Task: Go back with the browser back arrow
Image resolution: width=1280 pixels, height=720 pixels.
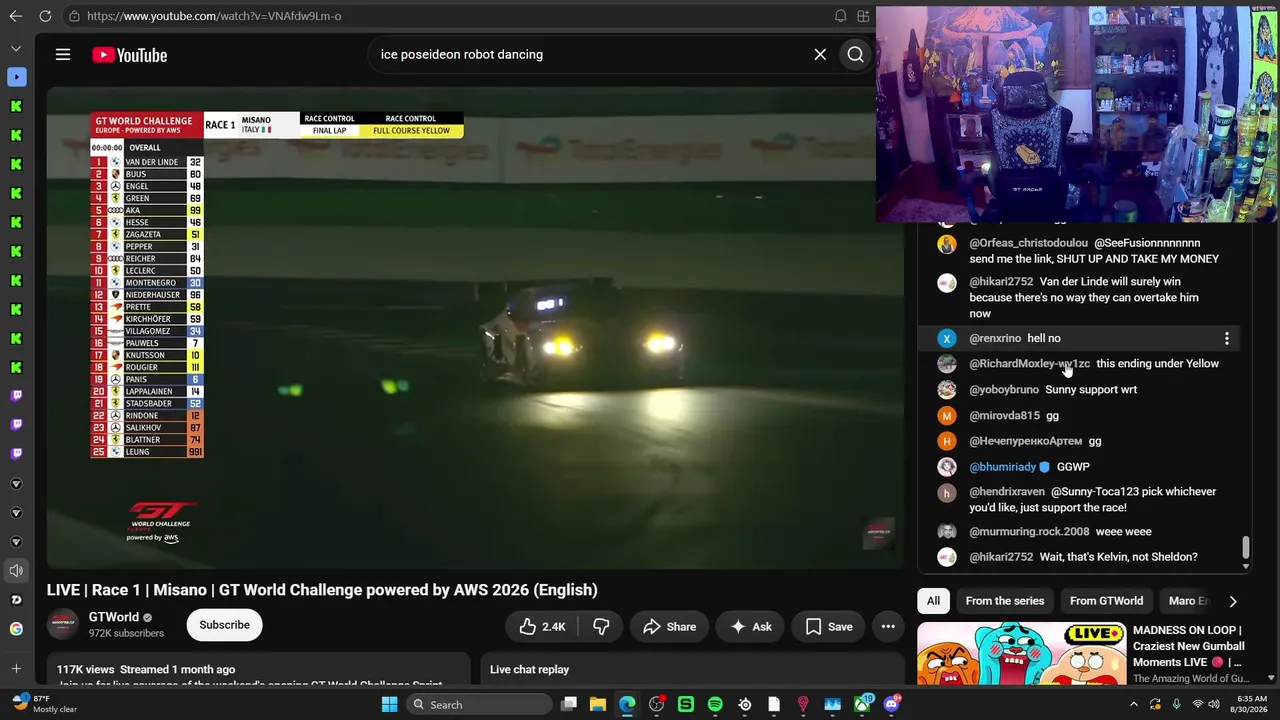Action: [x=16, y=16]
